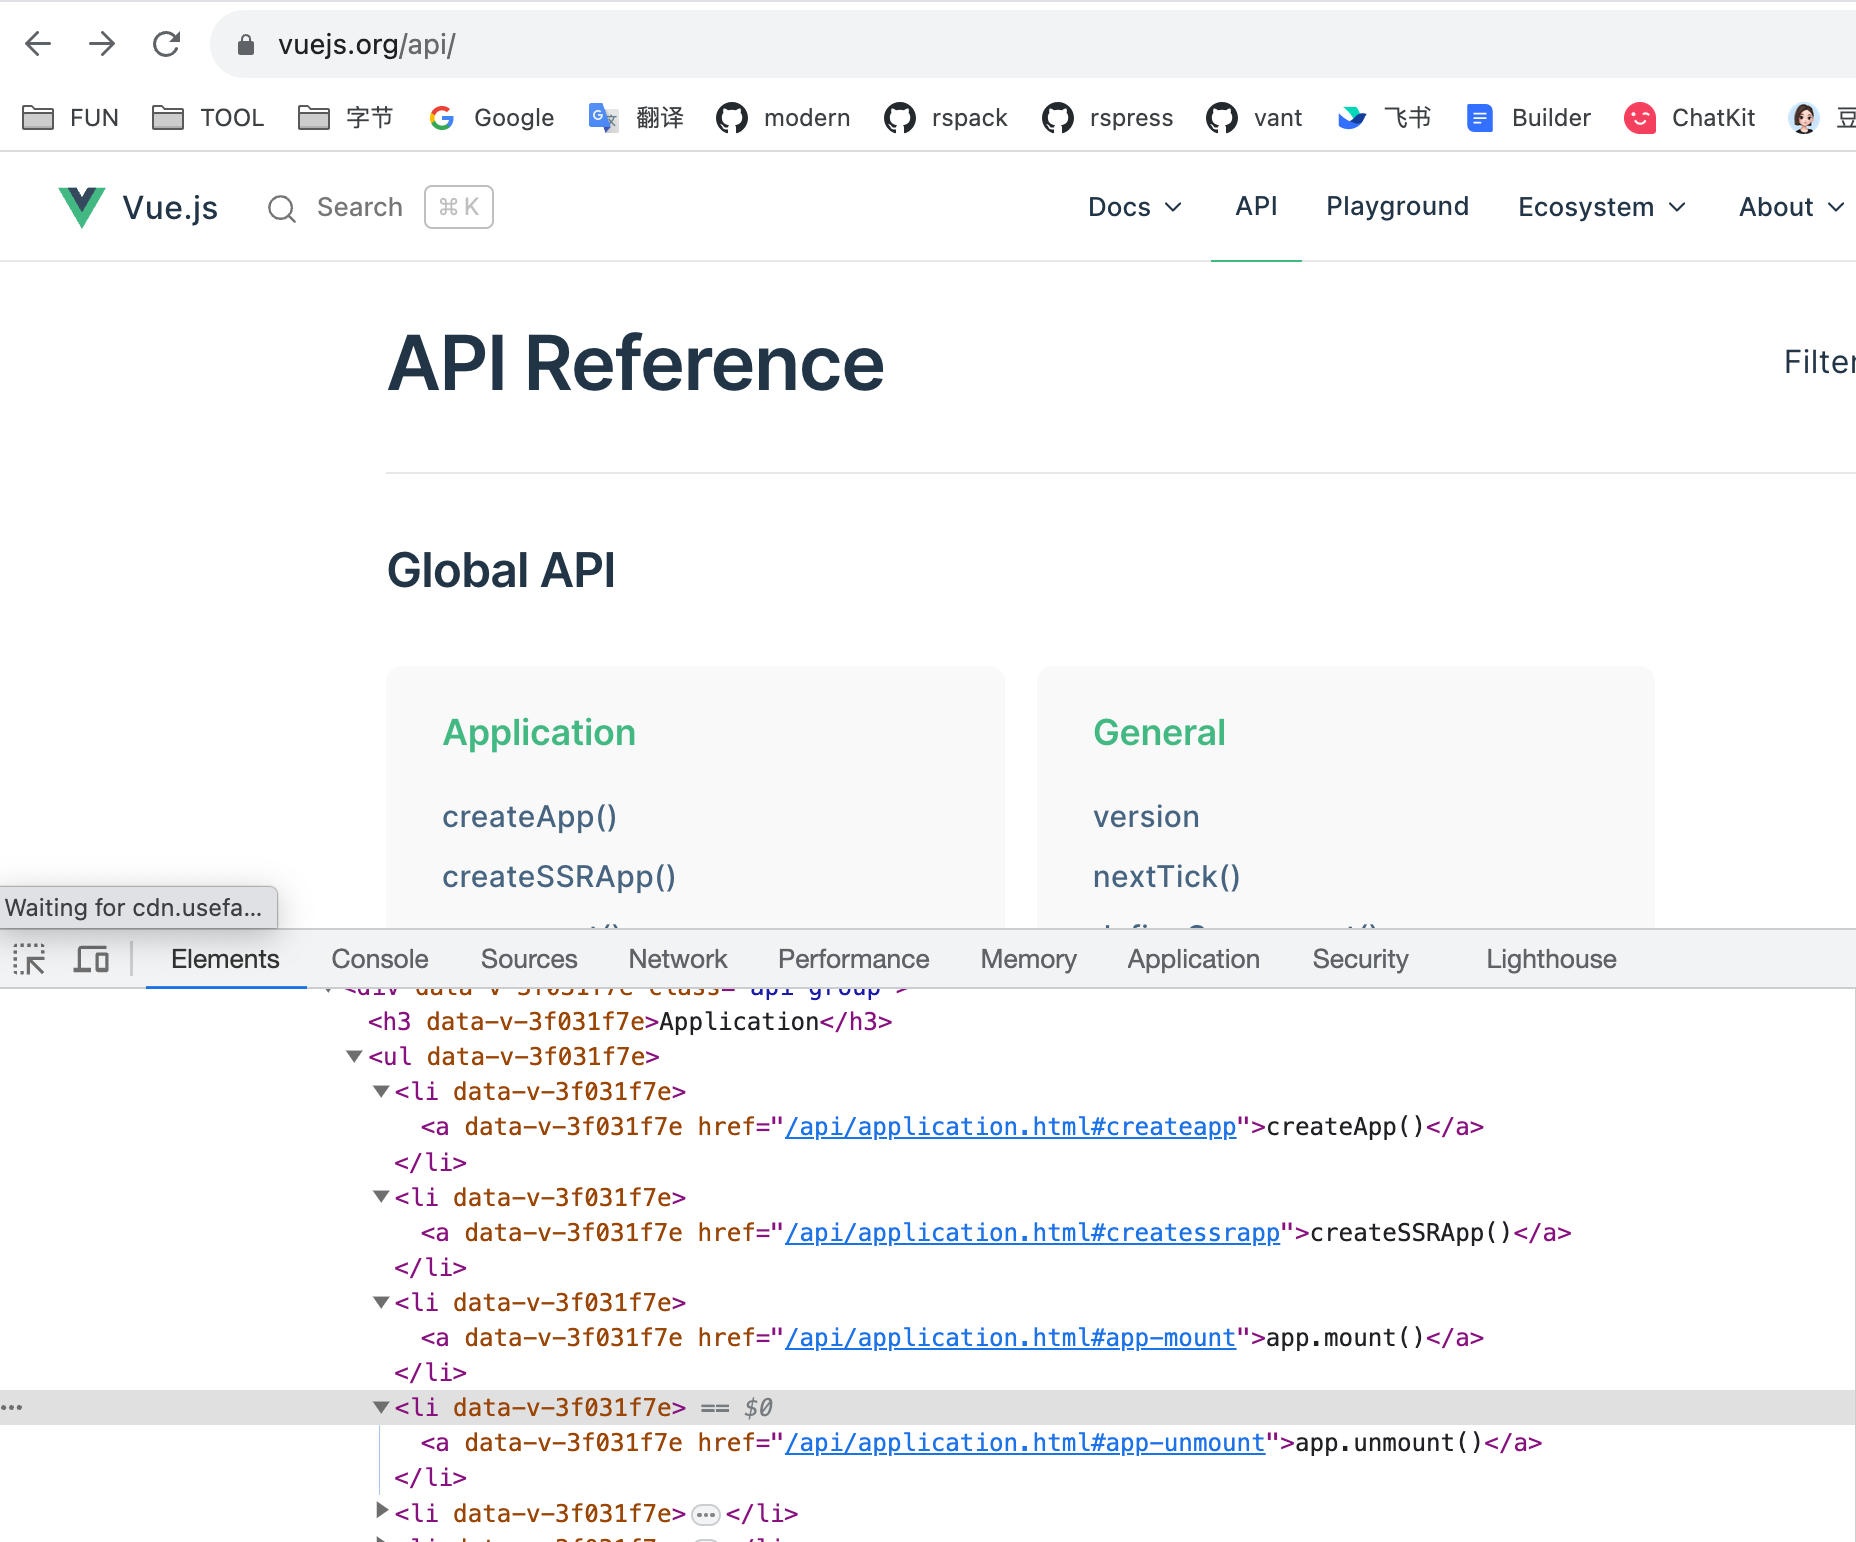1856x1542 pixels.
Task: Click the back navigation arrow
Action: coord(37,44)
